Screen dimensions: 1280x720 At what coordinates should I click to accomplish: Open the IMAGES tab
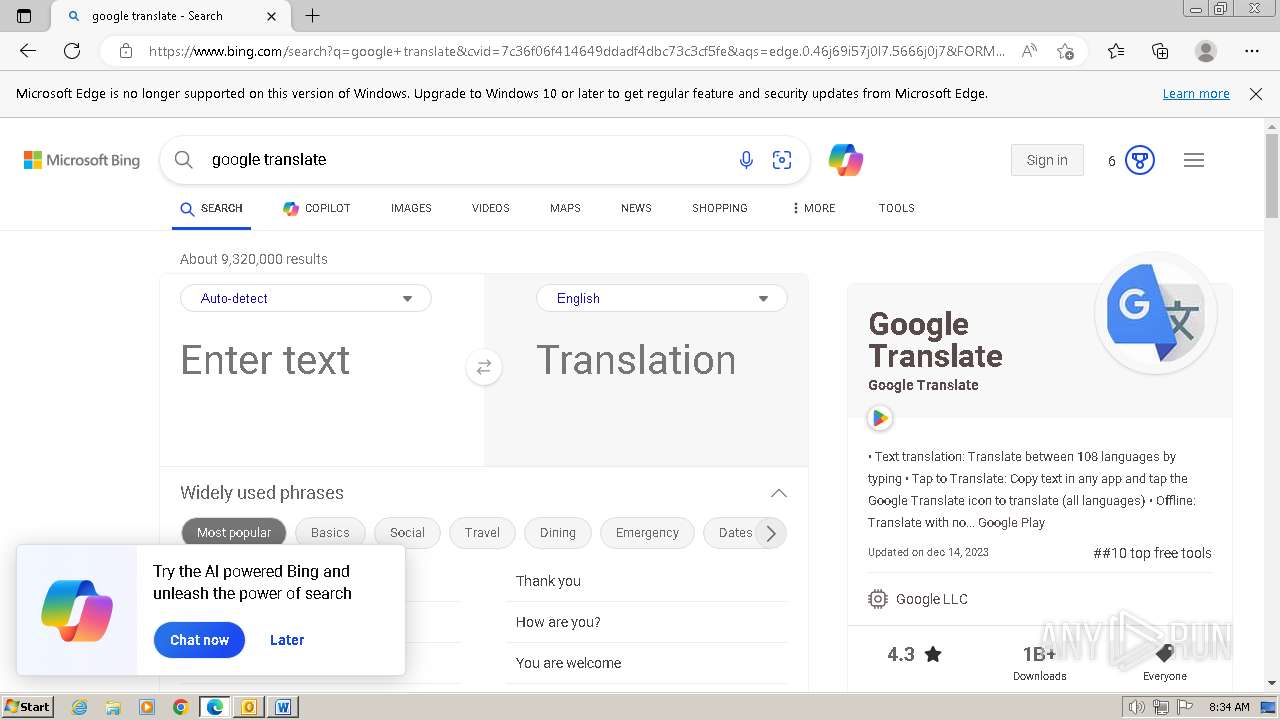tap(411, 208)
